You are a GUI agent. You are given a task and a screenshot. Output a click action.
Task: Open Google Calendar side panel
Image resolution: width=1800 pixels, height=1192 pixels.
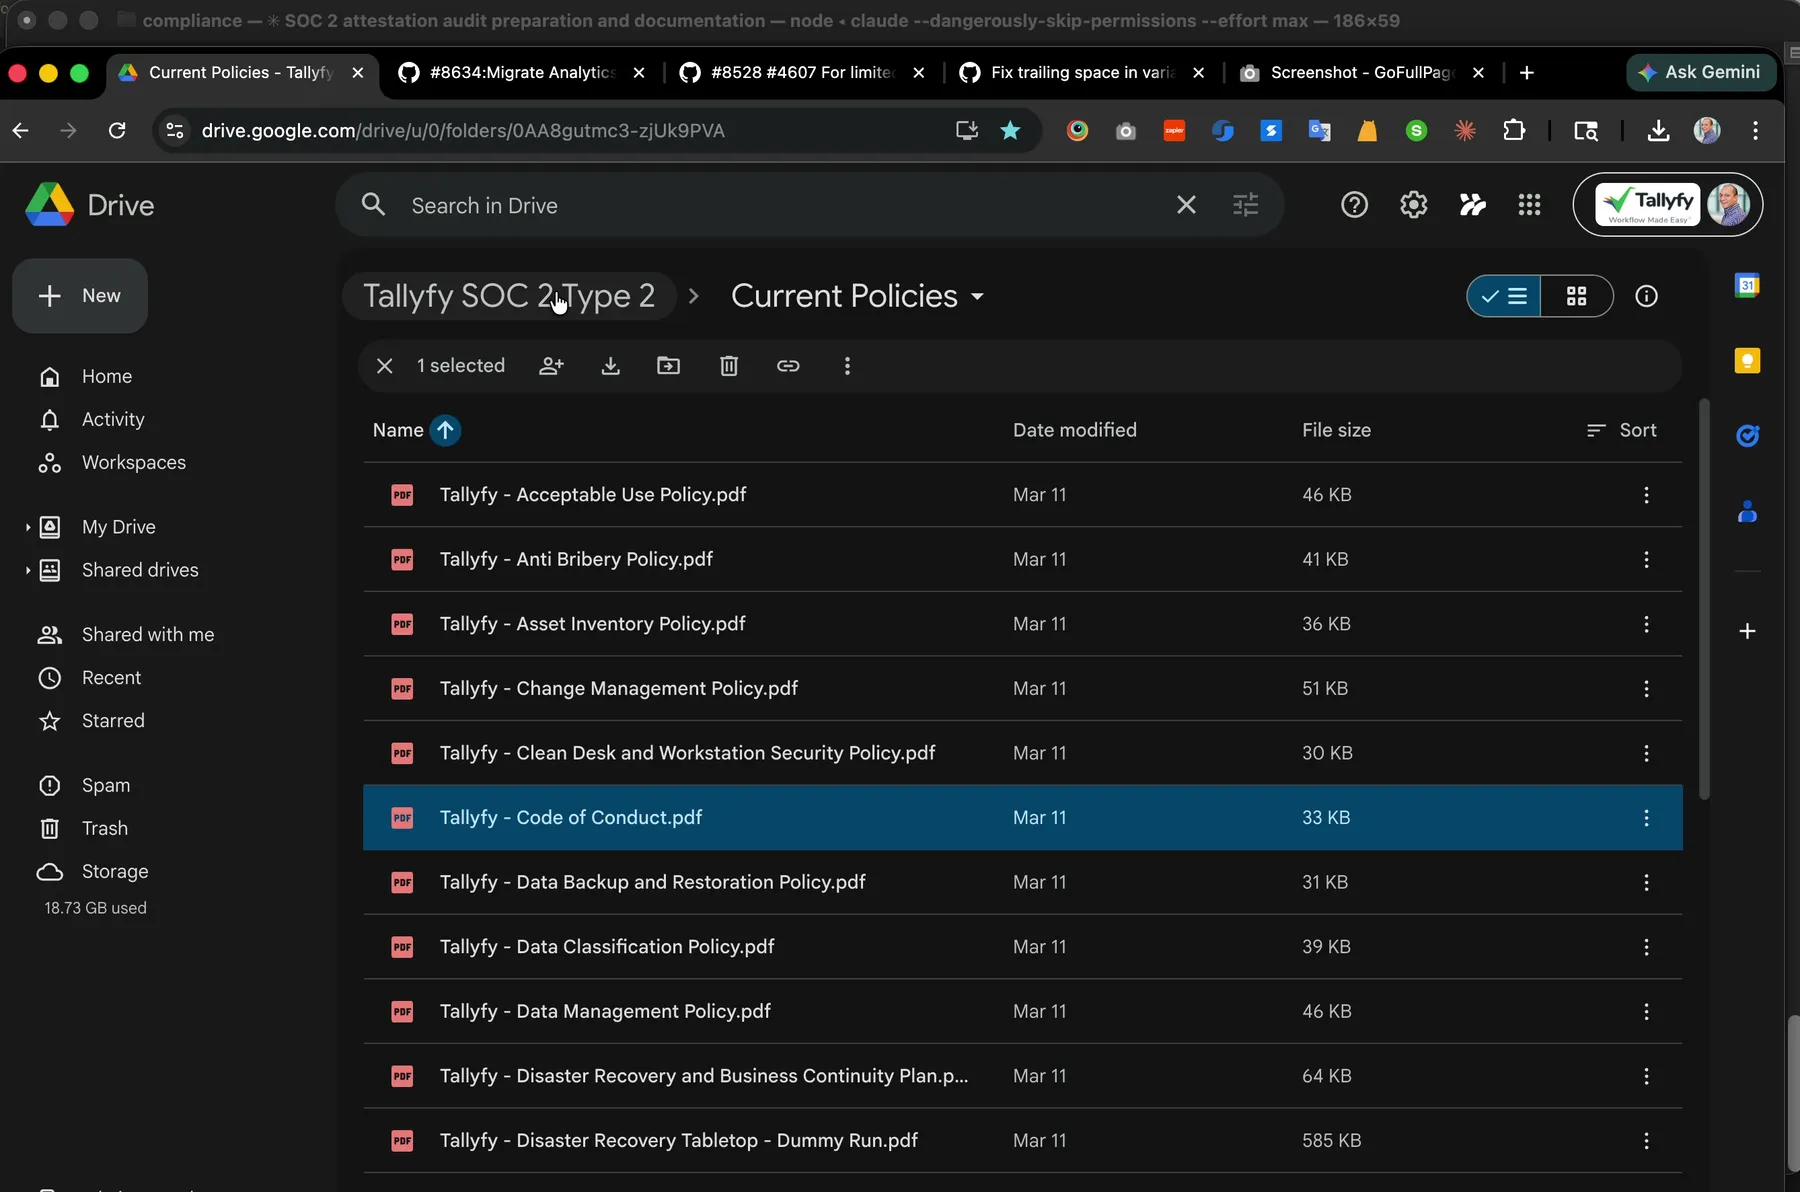[x=1747, y=285]
